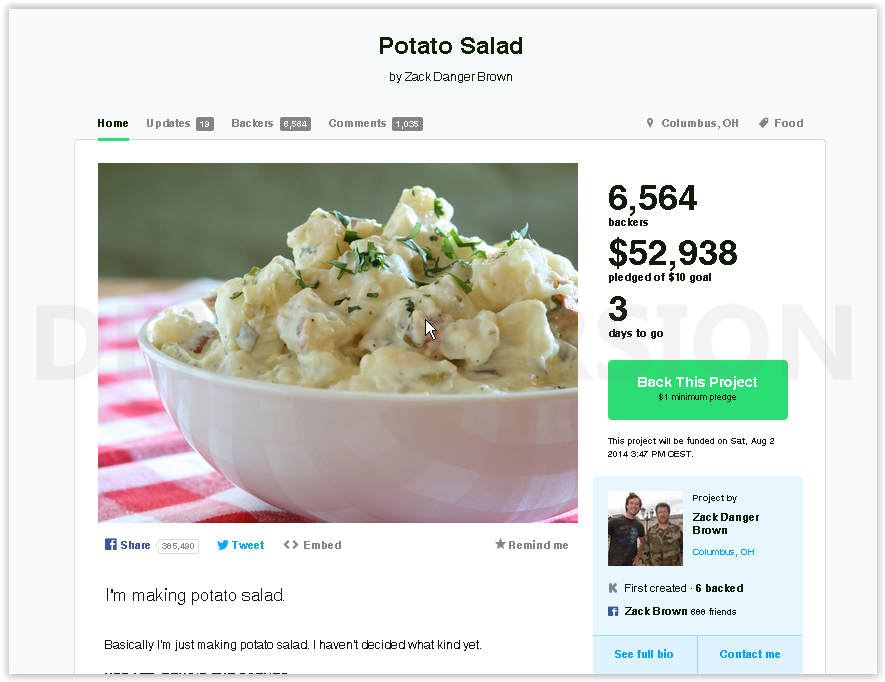Click the Facebook Share icon
This screenshot has height=682, width=885.
(x=111, y=544)
